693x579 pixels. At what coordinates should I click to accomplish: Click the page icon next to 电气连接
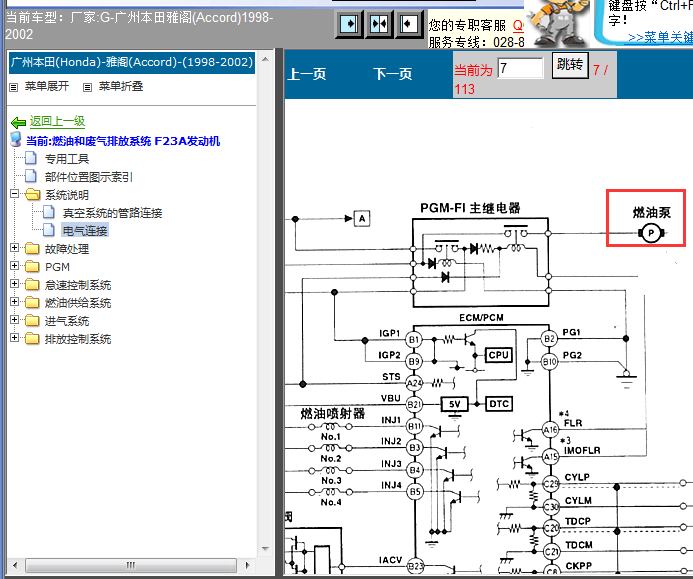tap(49, 230)
